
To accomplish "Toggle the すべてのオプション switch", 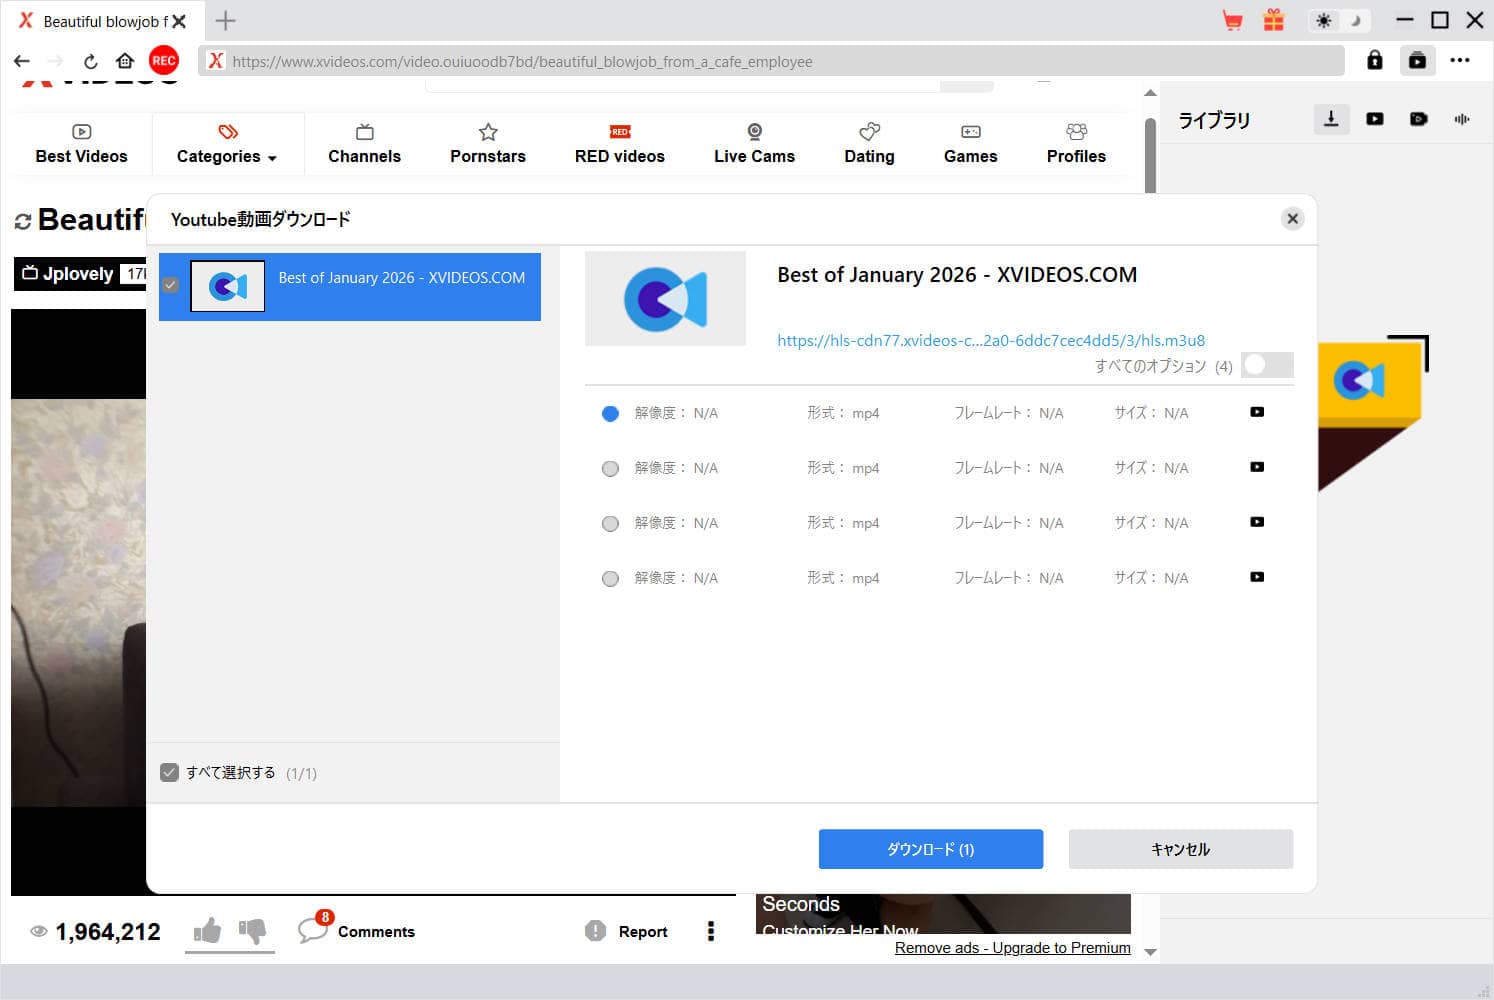I will (x=1267, y=365).
